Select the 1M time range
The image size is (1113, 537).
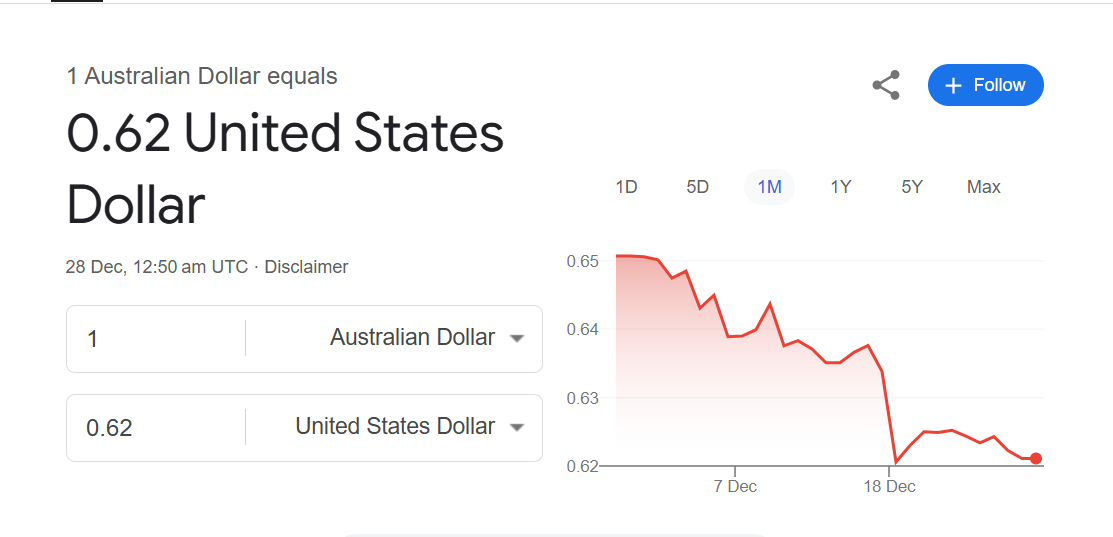click(x=769, y=187)
